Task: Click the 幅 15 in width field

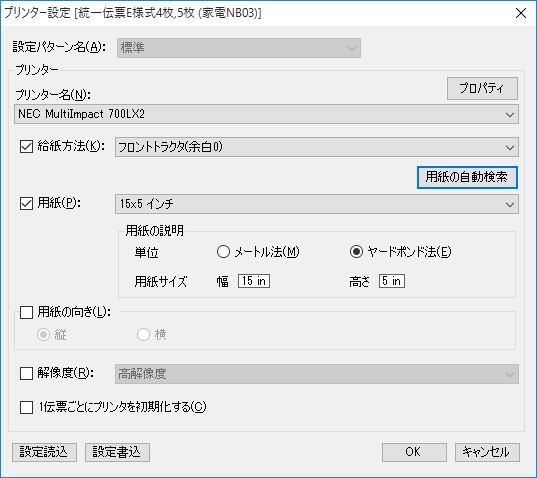Action: tap(254, 281)
